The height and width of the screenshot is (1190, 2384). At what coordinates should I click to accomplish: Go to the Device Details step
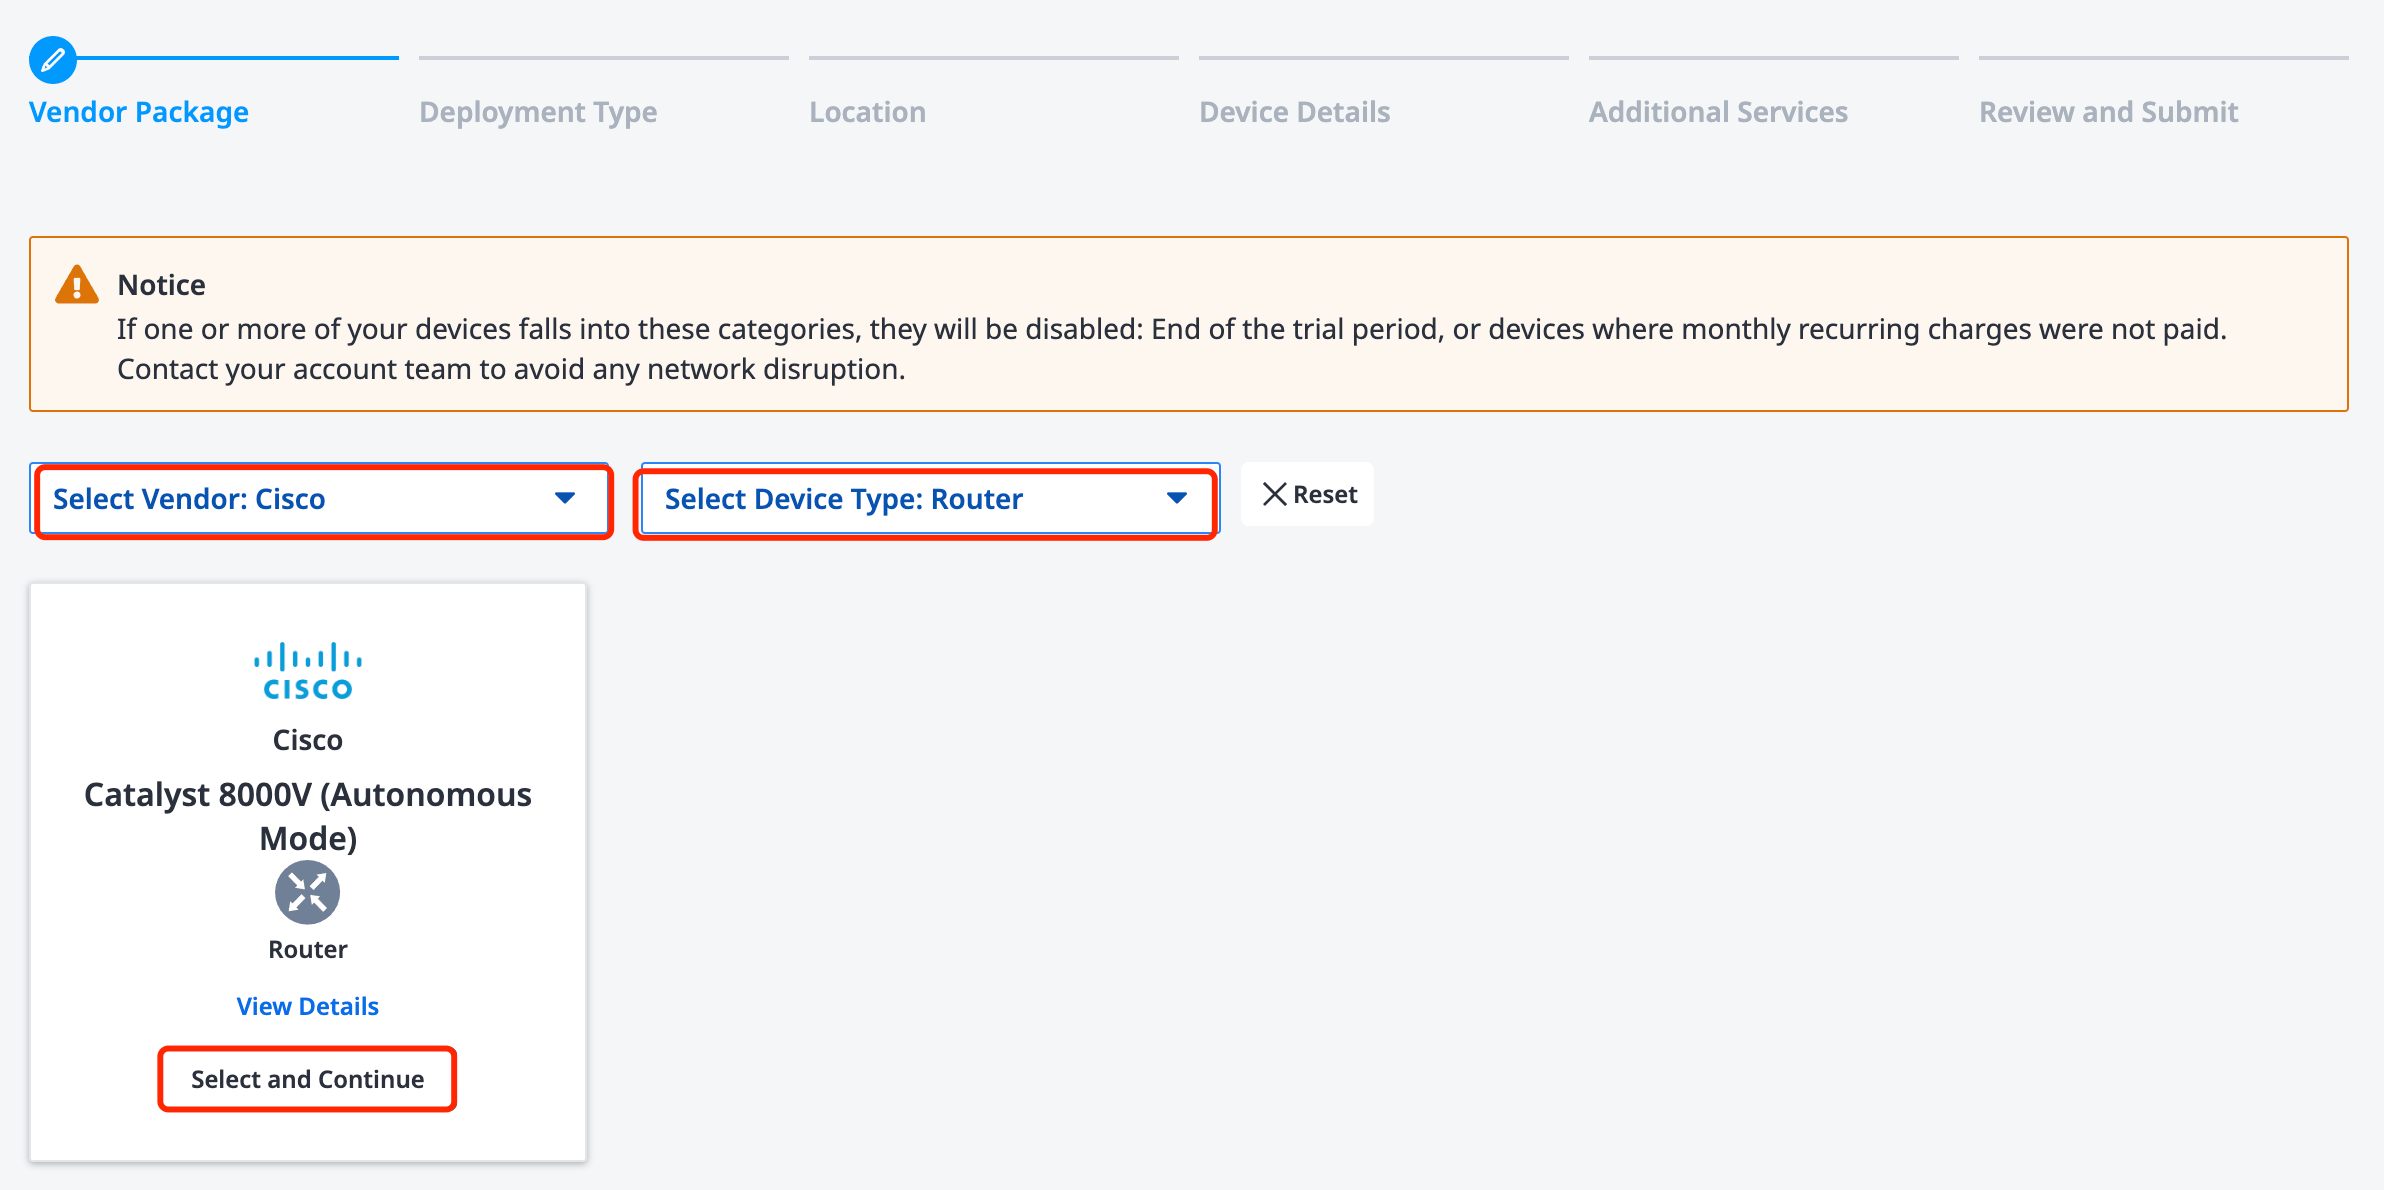[1294, 112]
